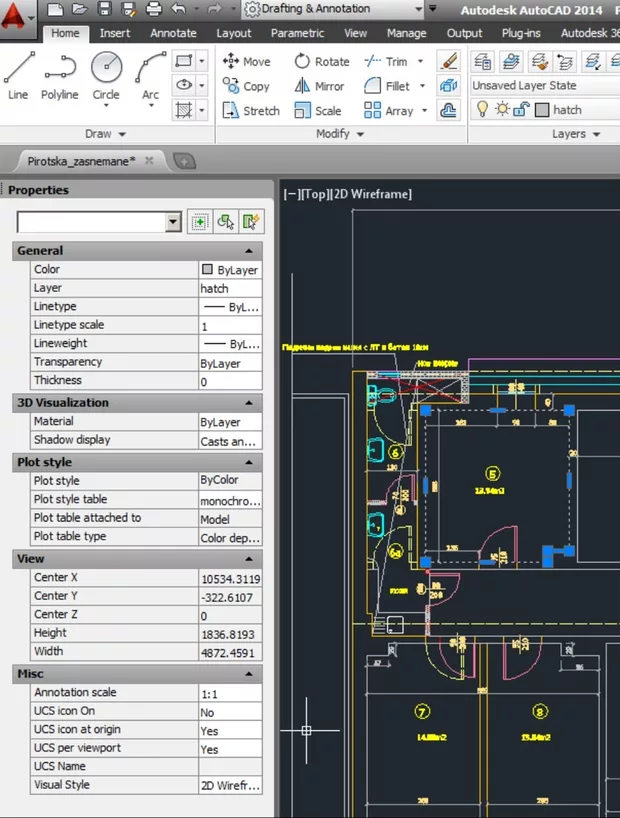Open the object selection dropdown in Properties

tap(173, 222)
